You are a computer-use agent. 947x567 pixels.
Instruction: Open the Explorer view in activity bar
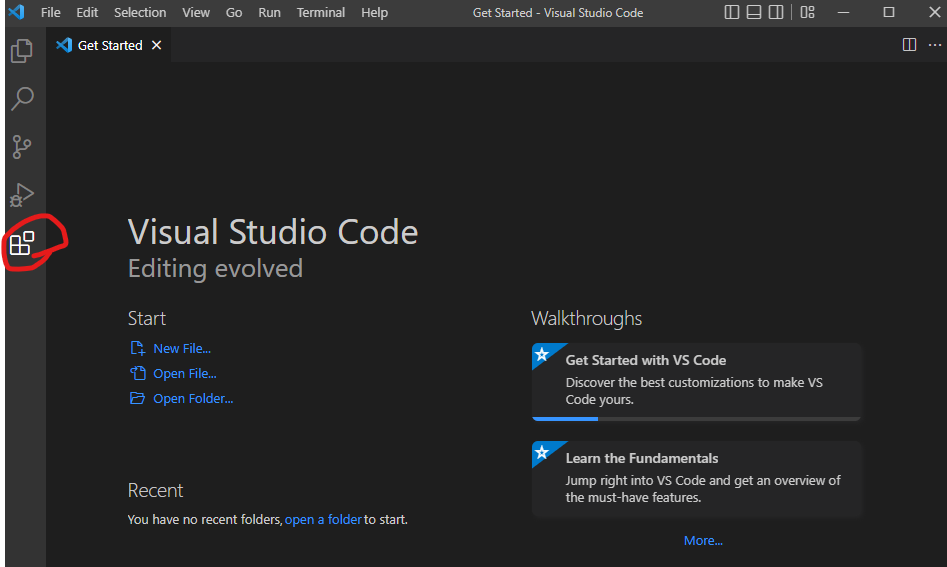[x=22, y=51]
